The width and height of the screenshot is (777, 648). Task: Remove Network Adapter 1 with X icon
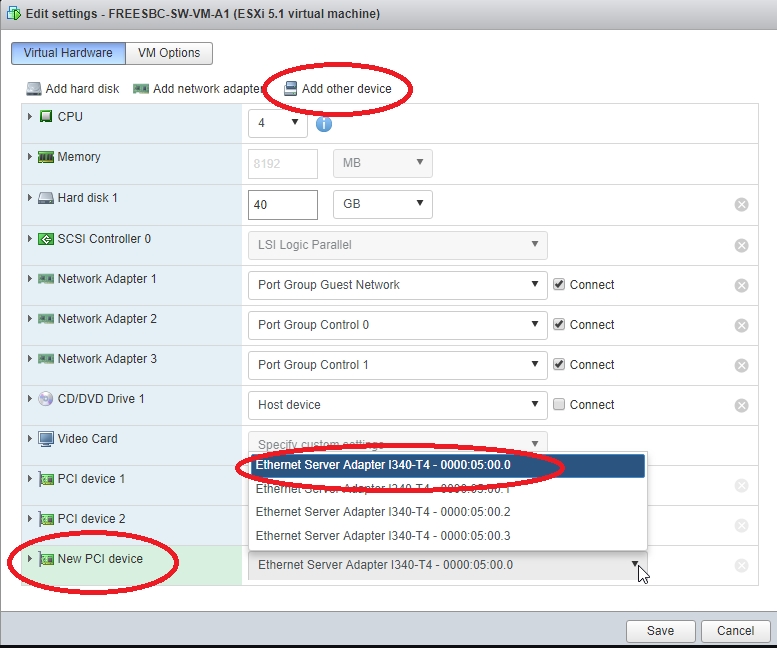click(x=741, y=285)
